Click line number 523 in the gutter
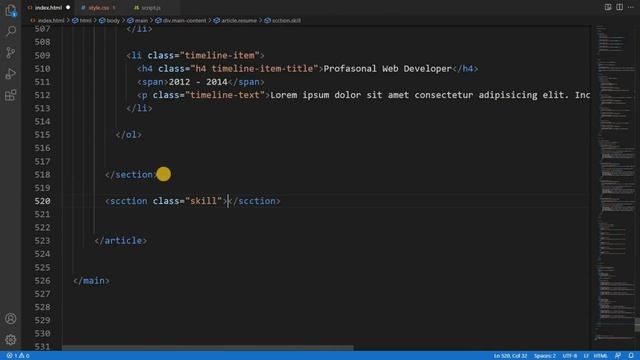Viewport: 640px width, 360px height. click(42, 240)
